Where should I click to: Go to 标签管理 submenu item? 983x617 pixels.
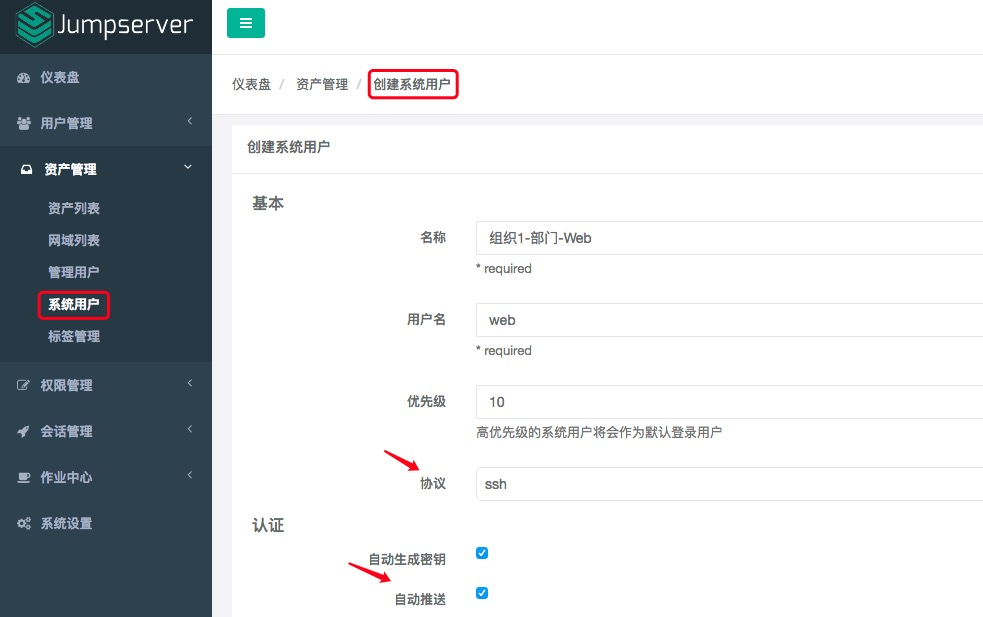74,337
